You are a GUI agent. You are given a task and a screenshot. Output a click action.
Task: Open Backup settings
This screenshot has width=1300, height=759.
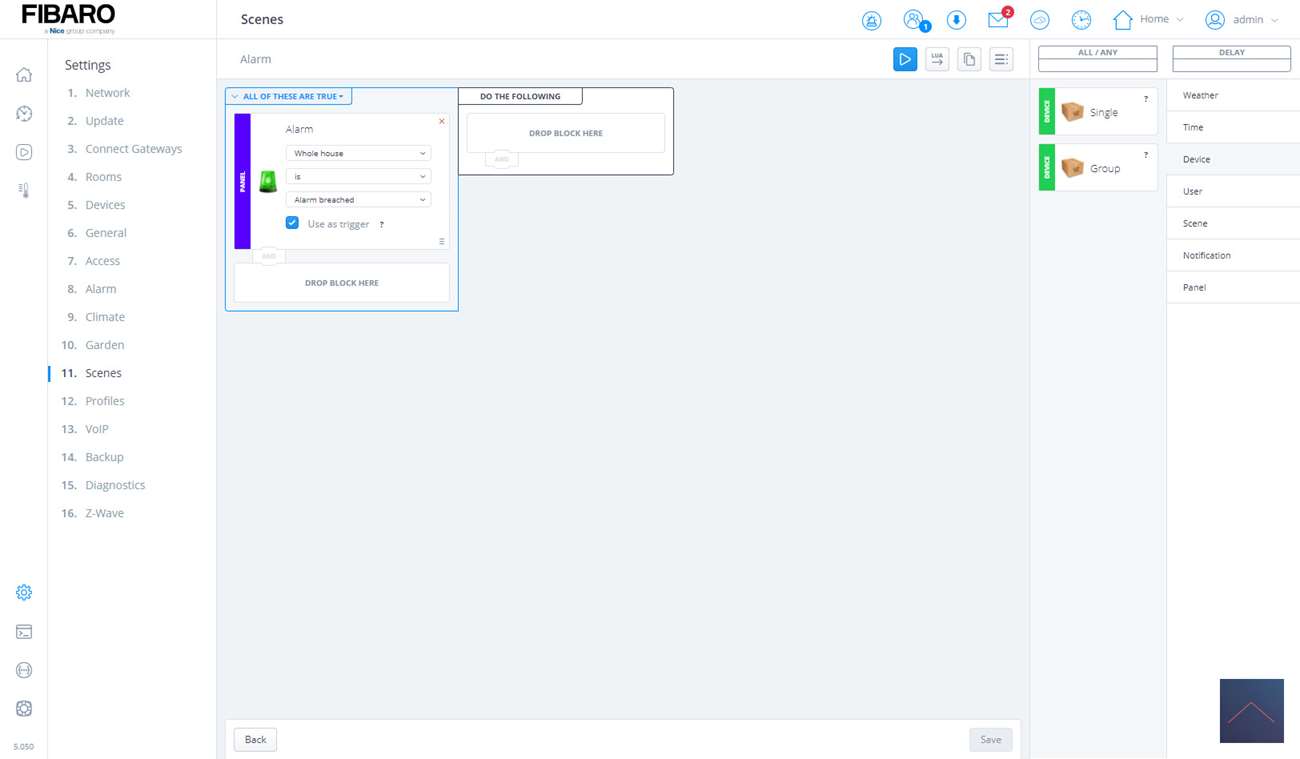[x=104, y=457]
